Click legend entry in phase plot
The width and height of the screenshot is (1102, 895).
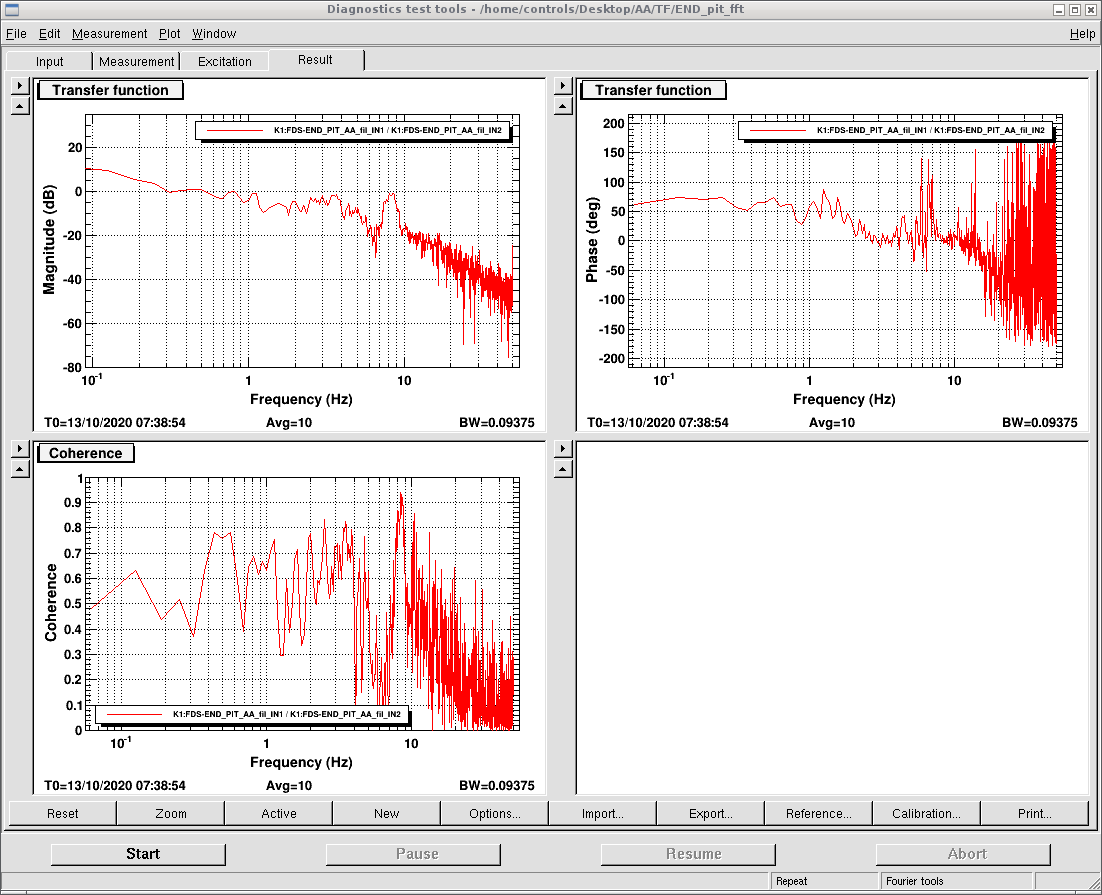point(895,130)
